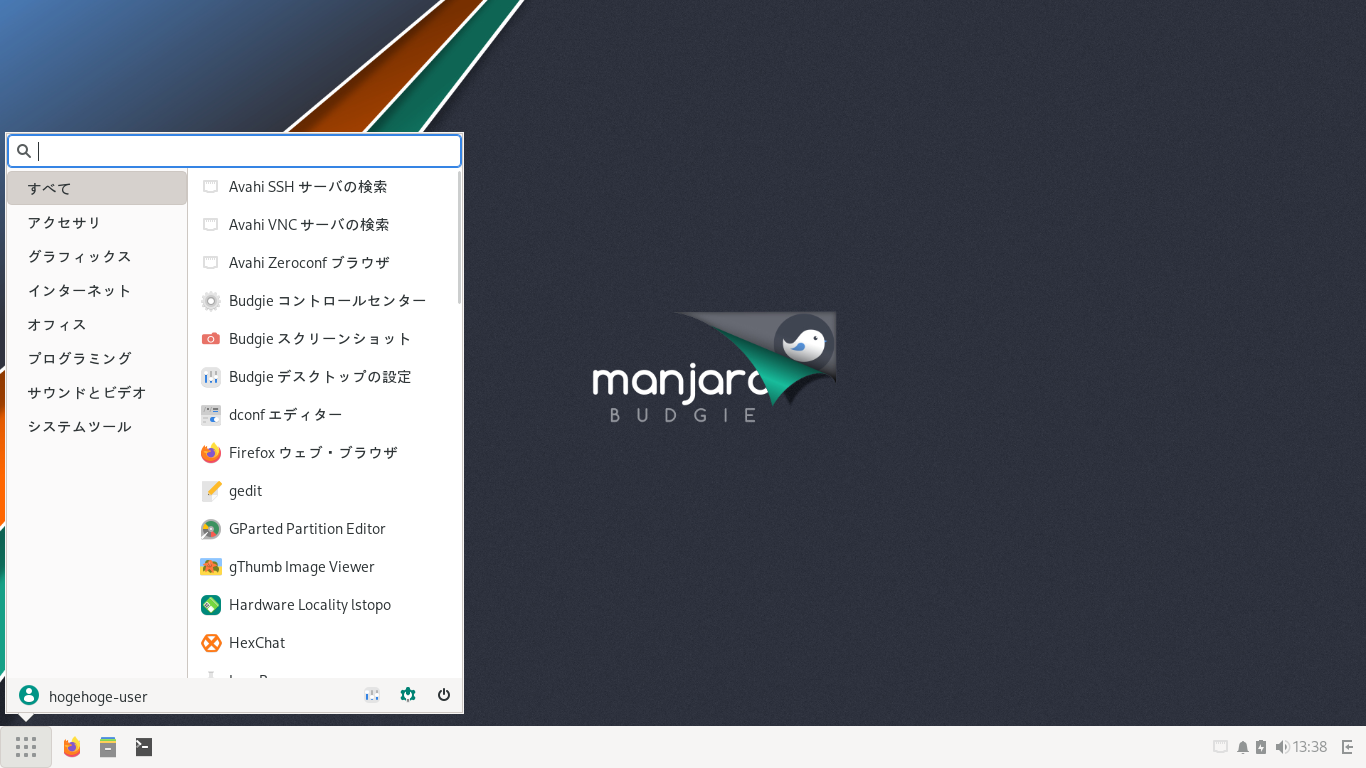The image size is (1366, 768).
Task: Select the アクセサリ category
Action: (97, 222)
